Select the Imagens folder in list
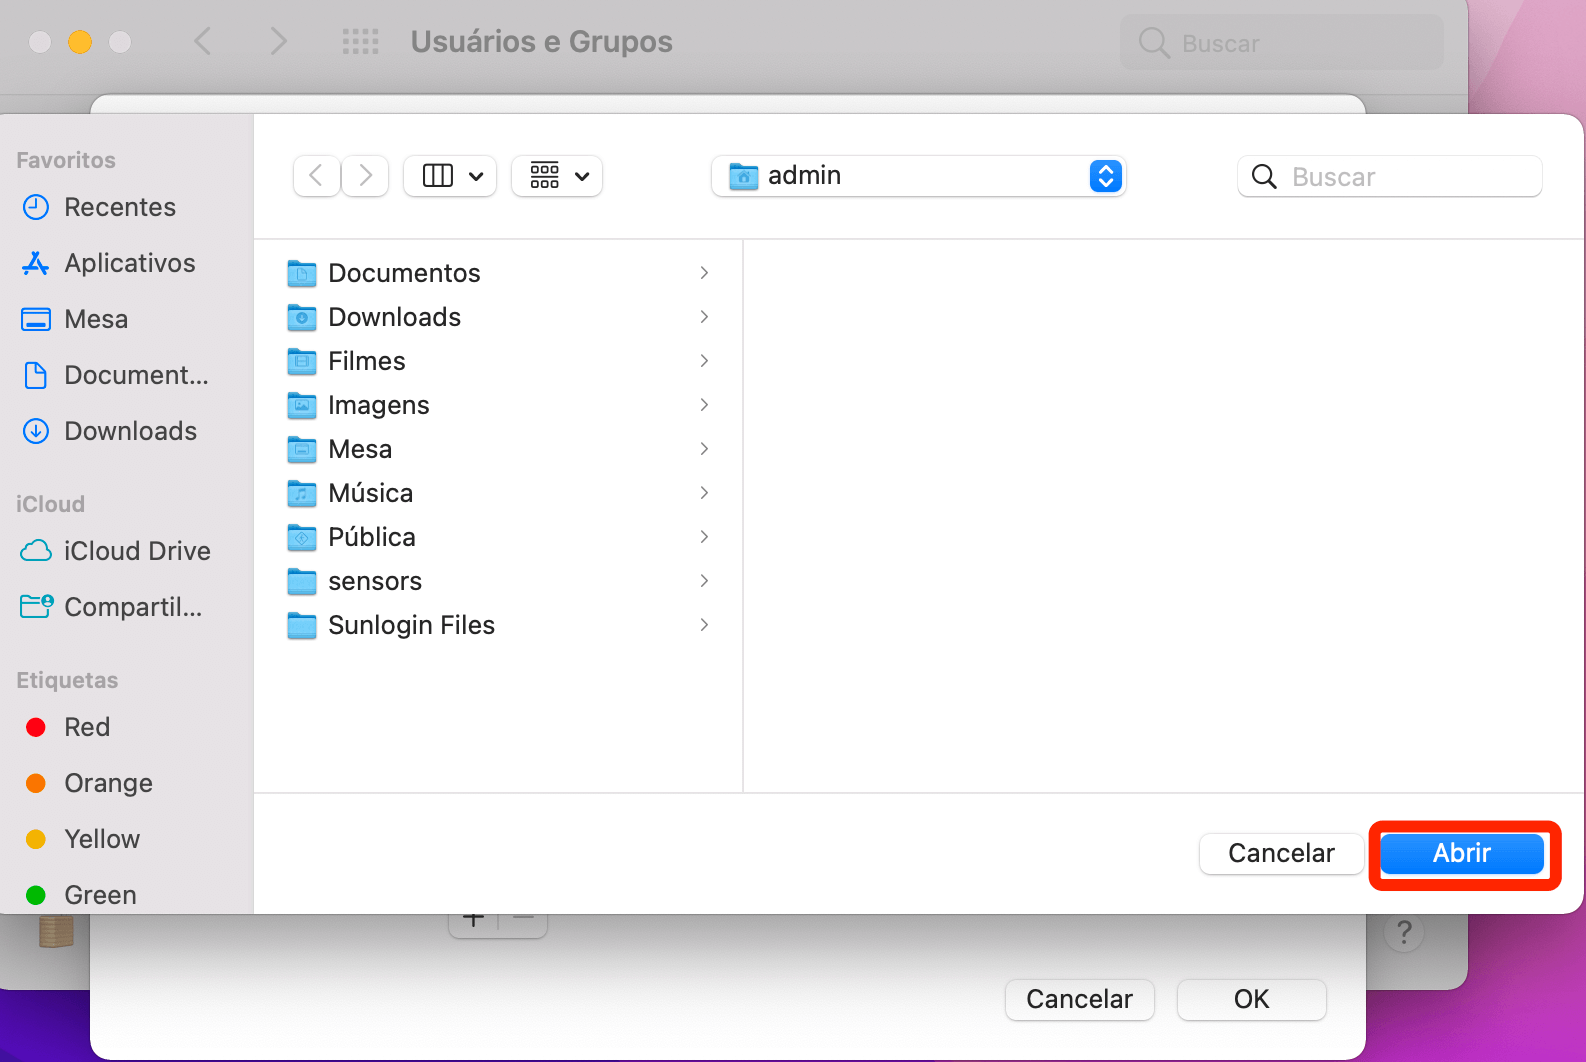 378,405
